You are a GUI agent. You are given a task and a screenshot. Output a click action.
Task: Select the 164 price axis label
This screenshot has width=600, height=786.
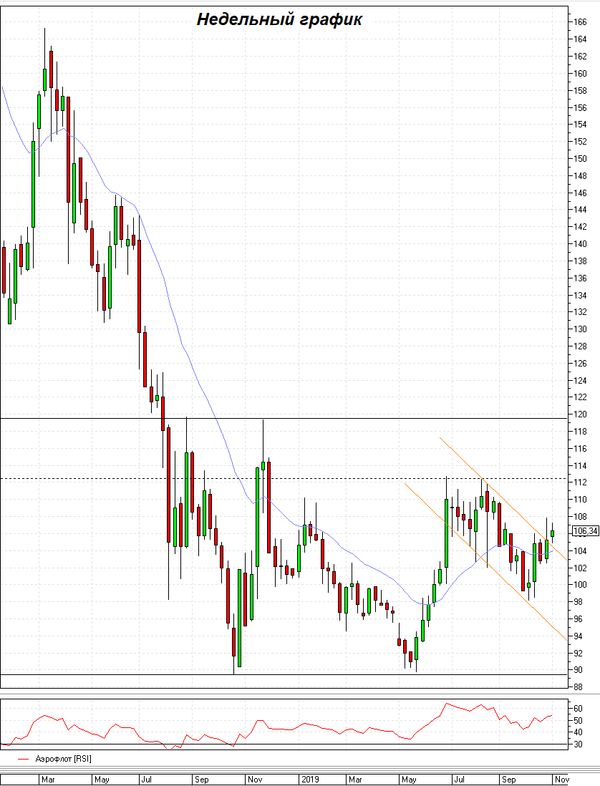click(x=580, y=39)
